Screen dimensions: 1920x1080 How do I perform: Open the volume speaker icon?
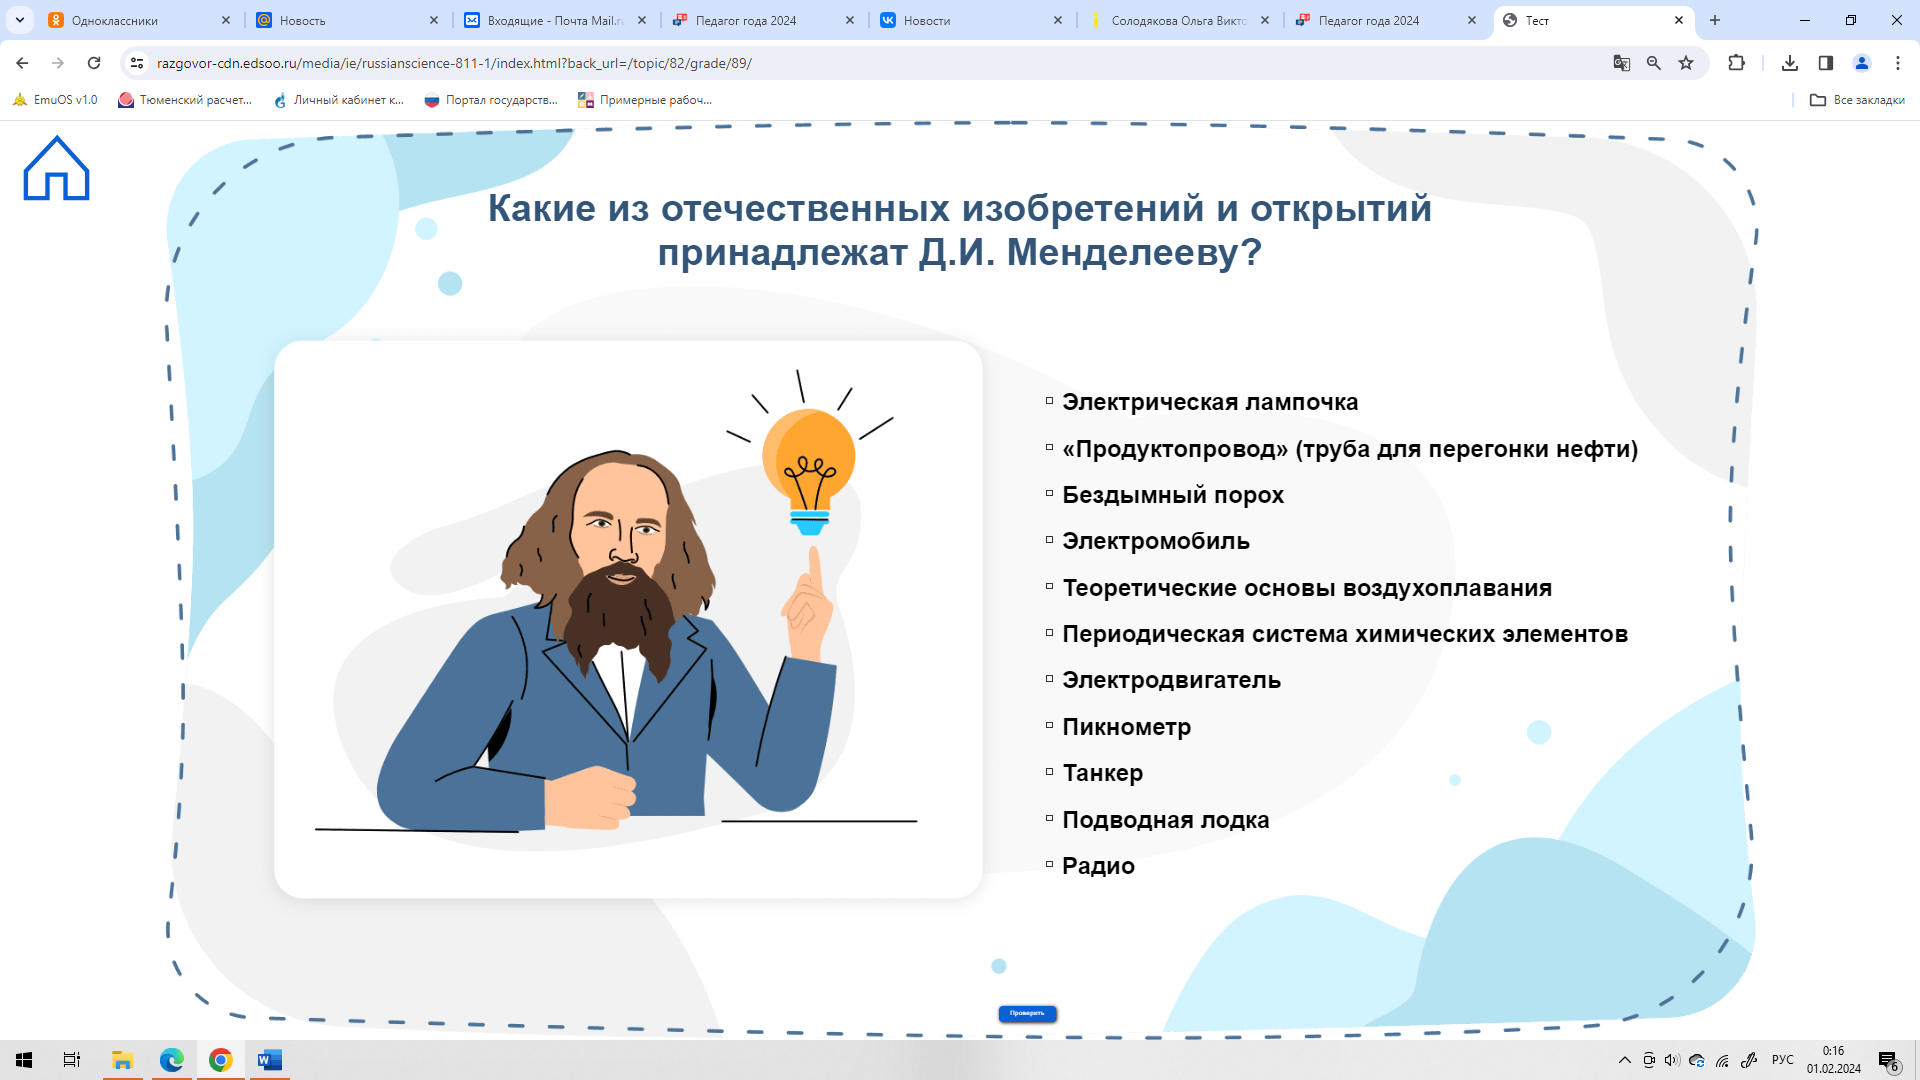[1672, 1060]
